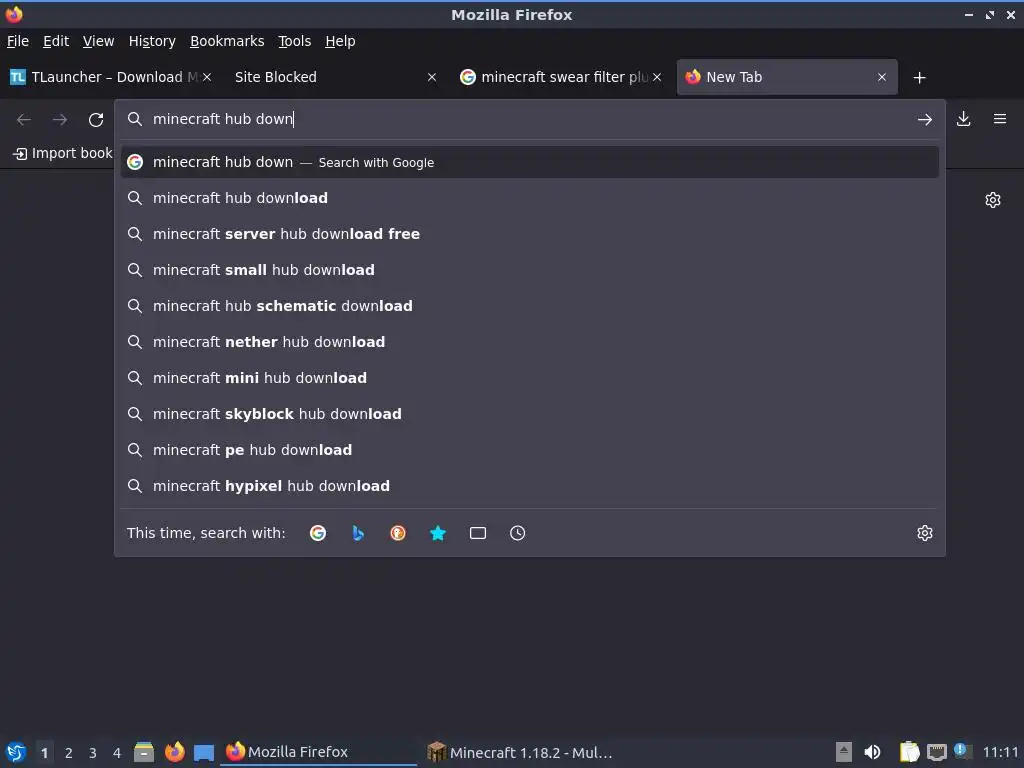1024x768 pixels.
Task: Open New Tab page customize gear
Action: (x=993, y=200)
